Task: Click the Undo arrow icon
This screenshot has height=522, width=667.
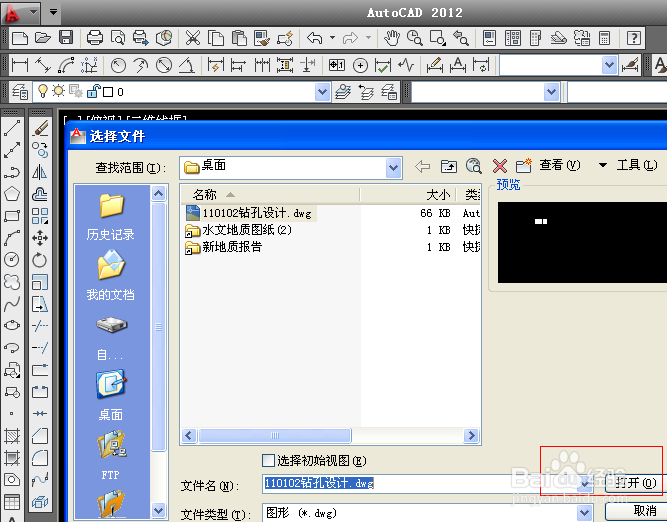Action: click(x=315, y=38)
